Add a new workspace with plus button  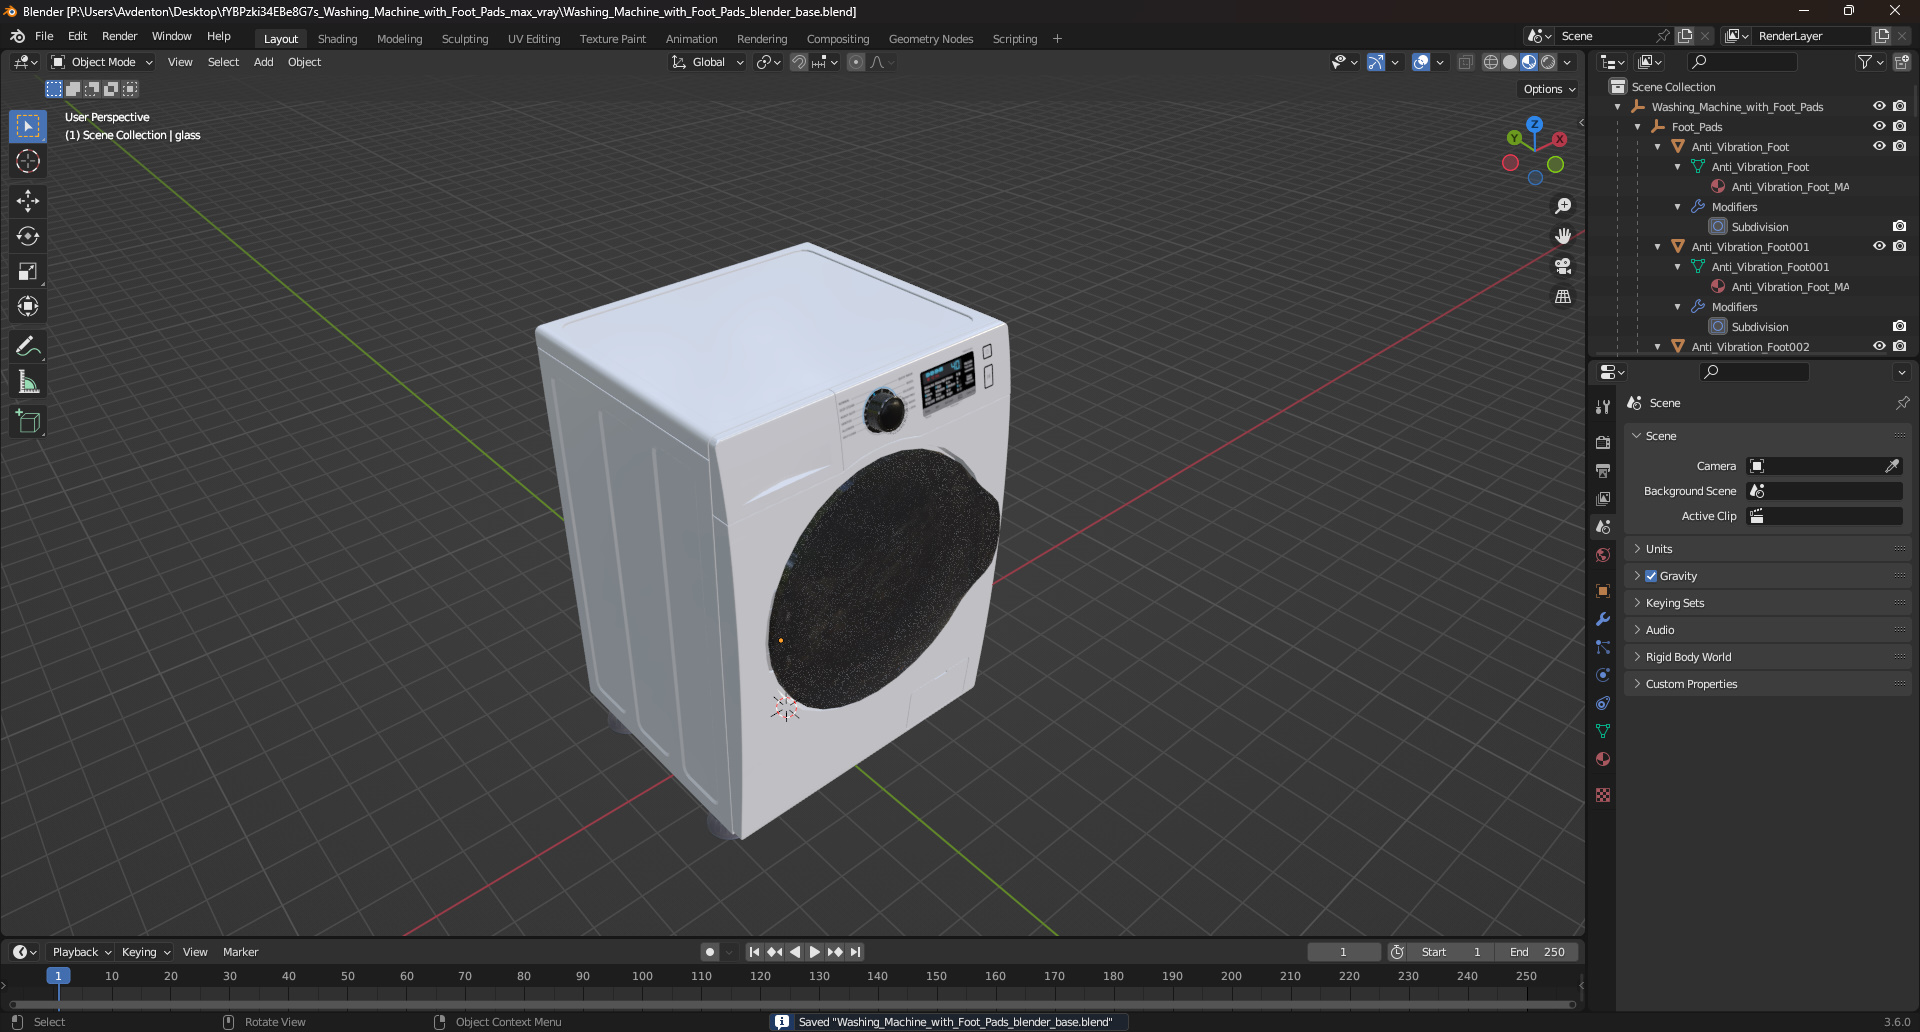[1057, 39]
